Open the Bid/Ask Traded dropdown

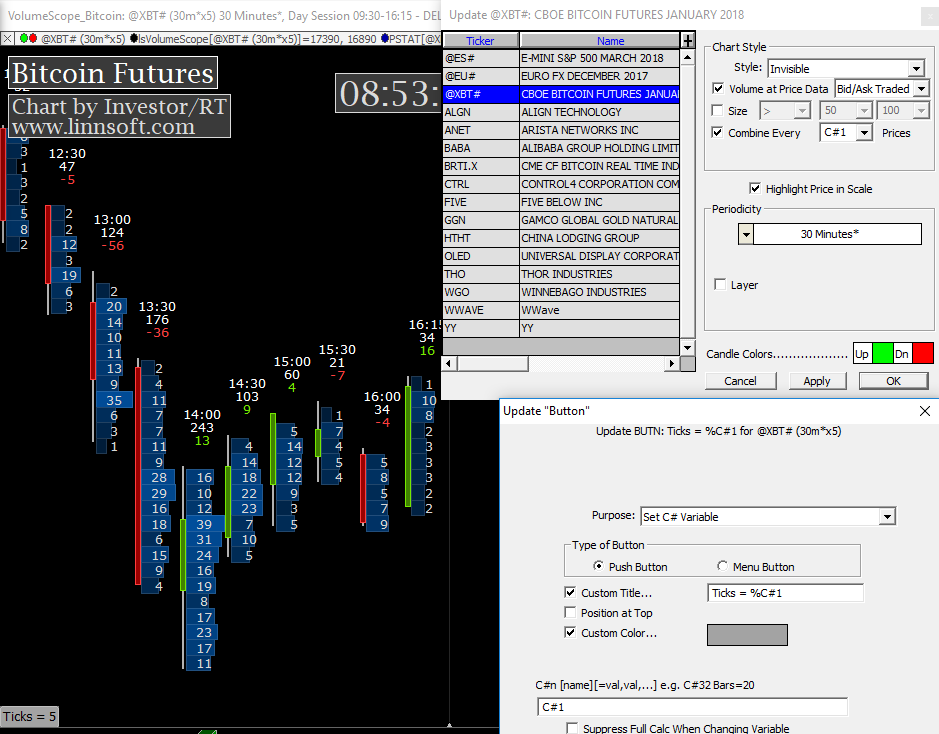(x=882, y=89)
